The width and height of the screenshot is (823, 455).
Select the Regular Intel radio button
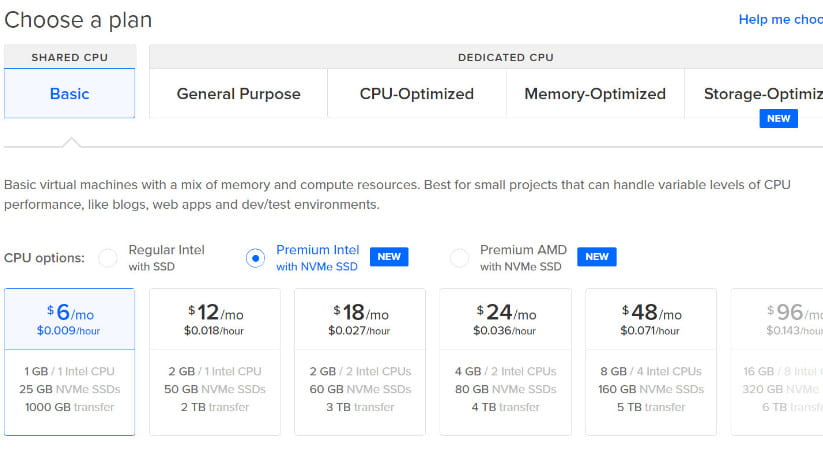point(107,258)
